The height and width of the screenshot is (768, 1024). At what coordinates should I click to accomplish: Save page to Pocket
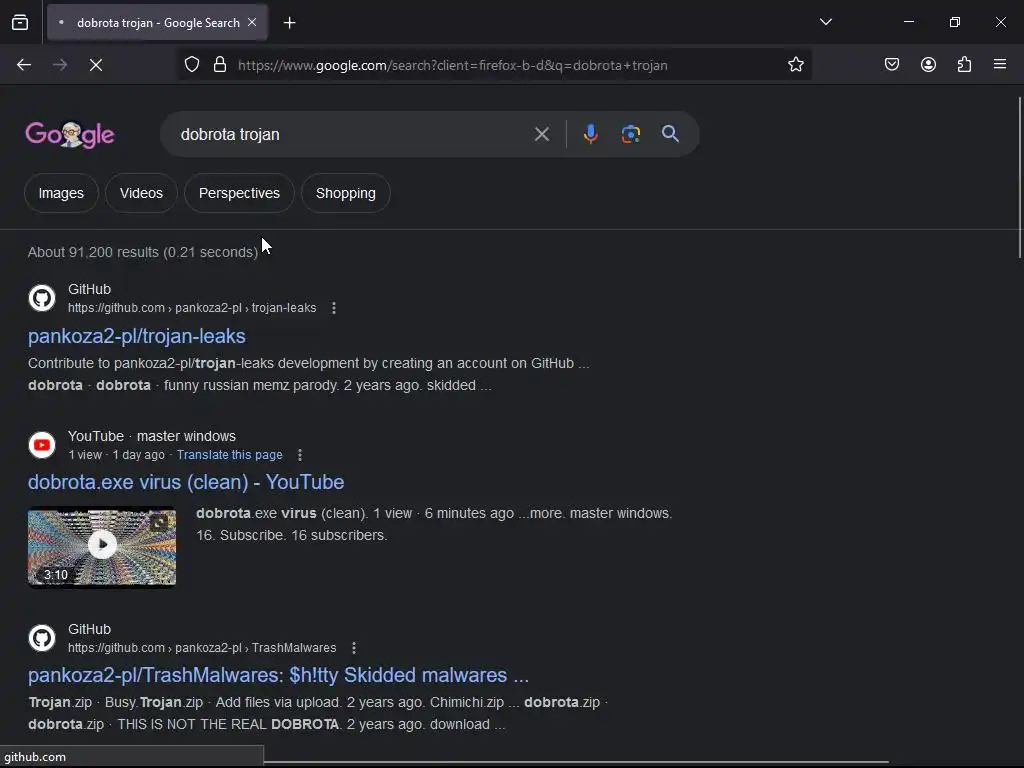coord(891,64)
